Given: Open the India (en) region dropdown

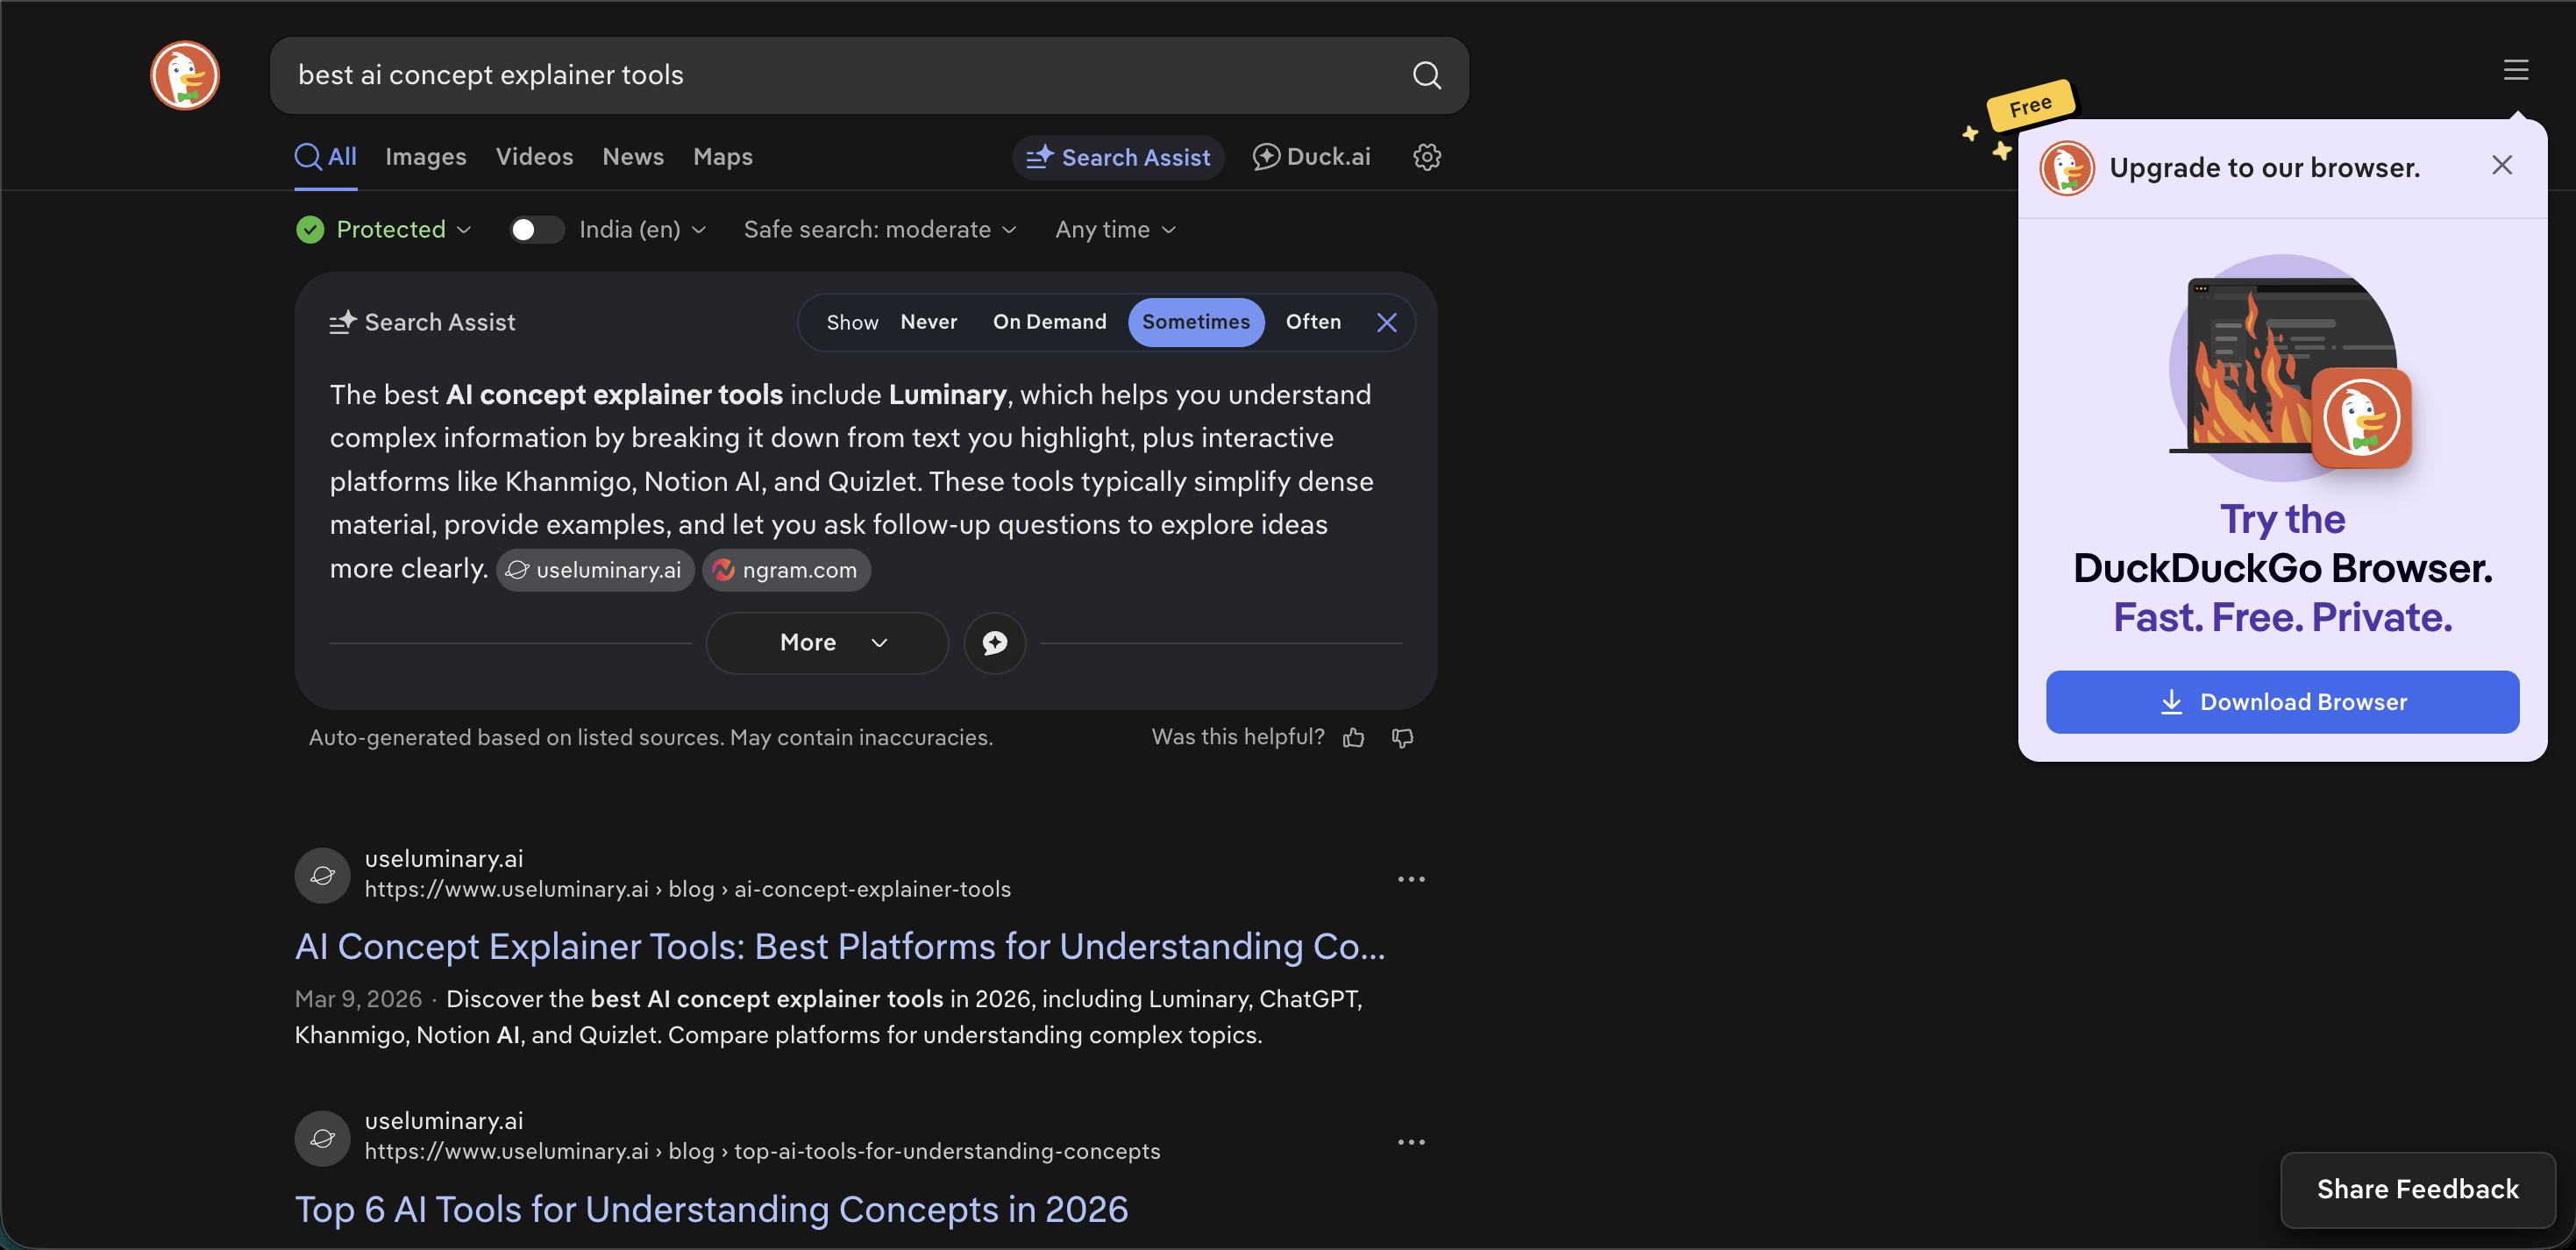Looking at the screenshot, I should pos(642,230).
